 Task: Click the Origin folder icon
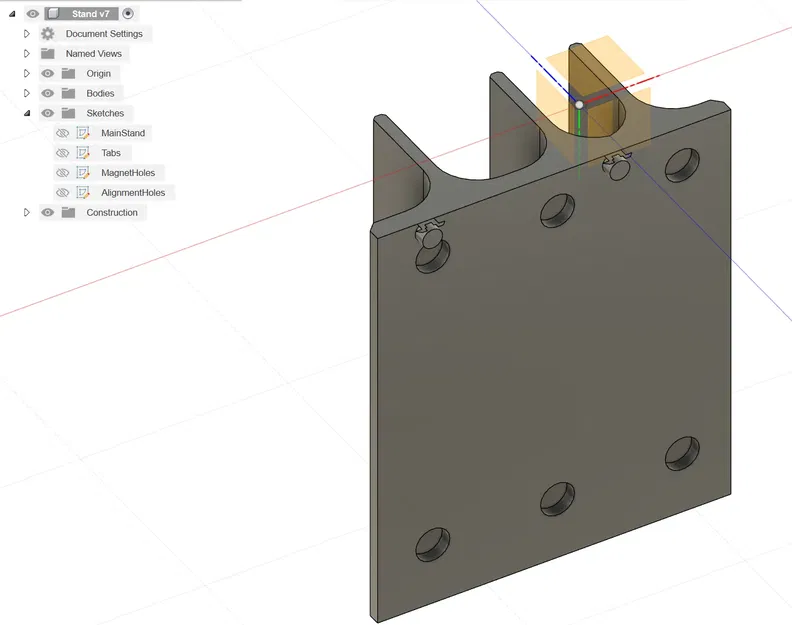coord(69,74)
